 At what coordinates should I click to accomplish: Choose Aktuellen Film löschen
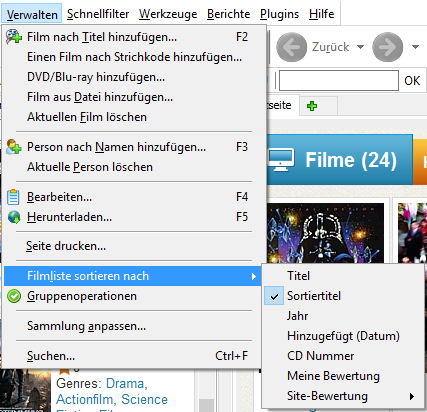pos(133,117)
